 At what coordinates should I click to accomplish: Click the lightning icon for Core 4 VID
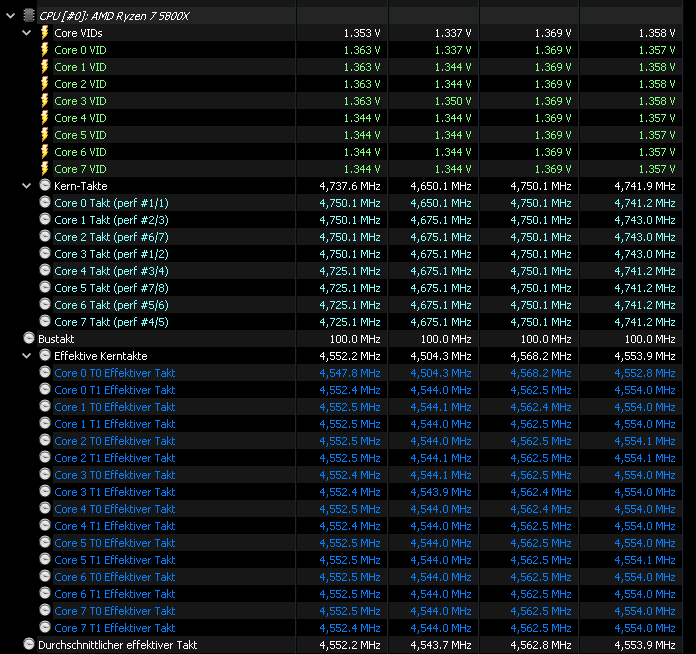[x=44, y=118]
